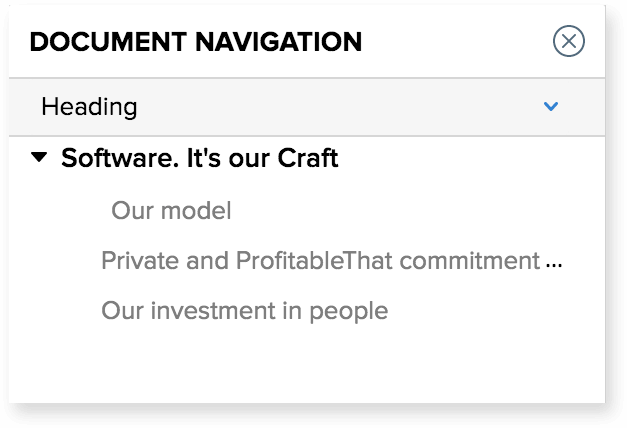The height and width of the screenshot is (428, 627).
Task: Click the ellipsis after truncated heading
Action: click(555, 263)
